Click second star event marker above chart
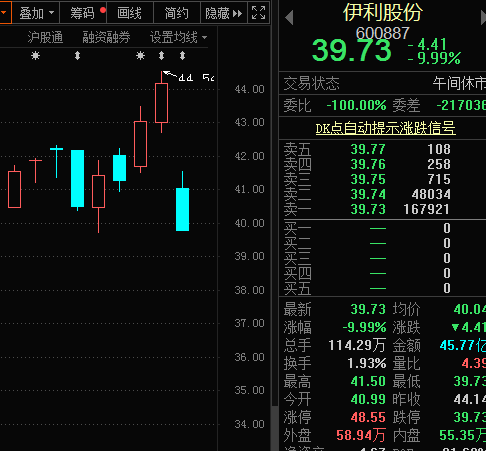This screenshot has width=486, height=451. 140,55
